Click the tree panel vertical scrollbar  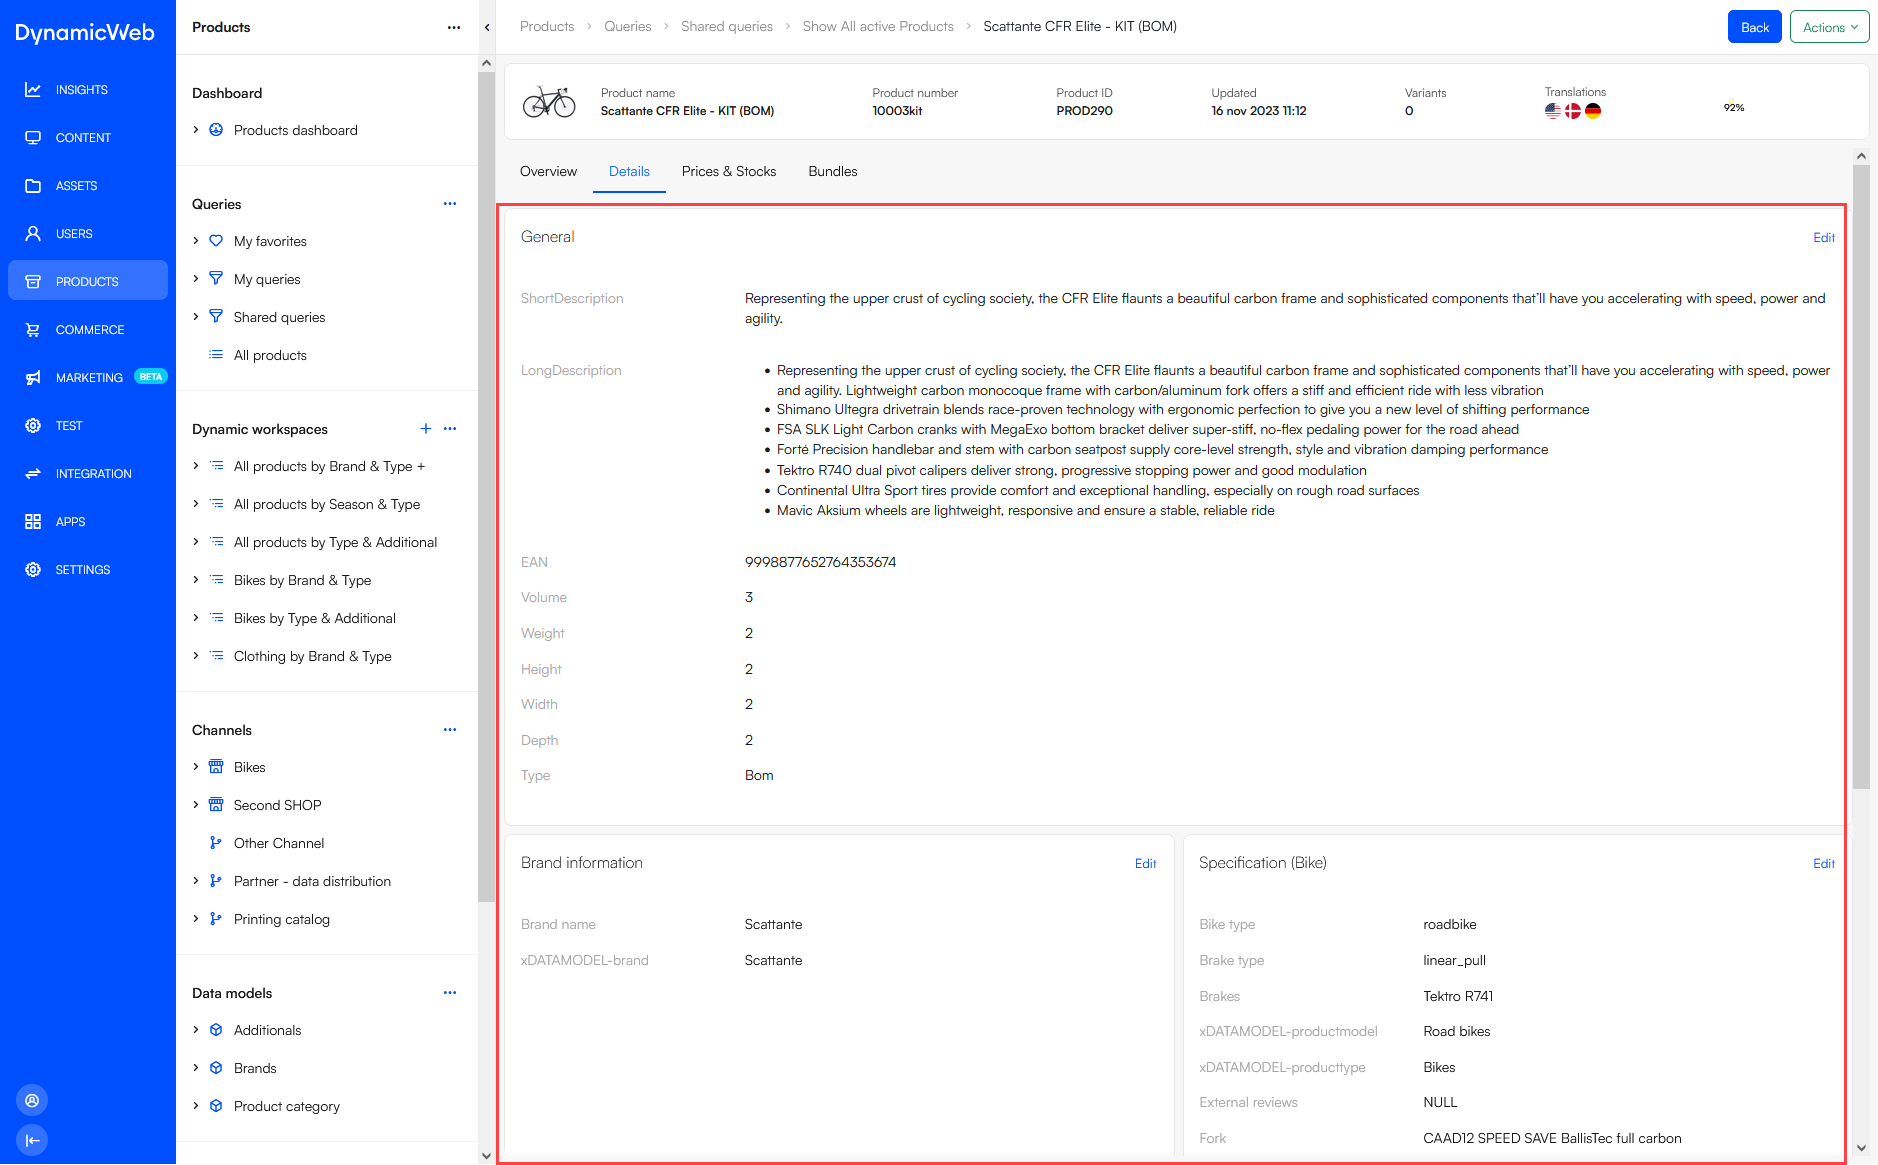(486, 487)
